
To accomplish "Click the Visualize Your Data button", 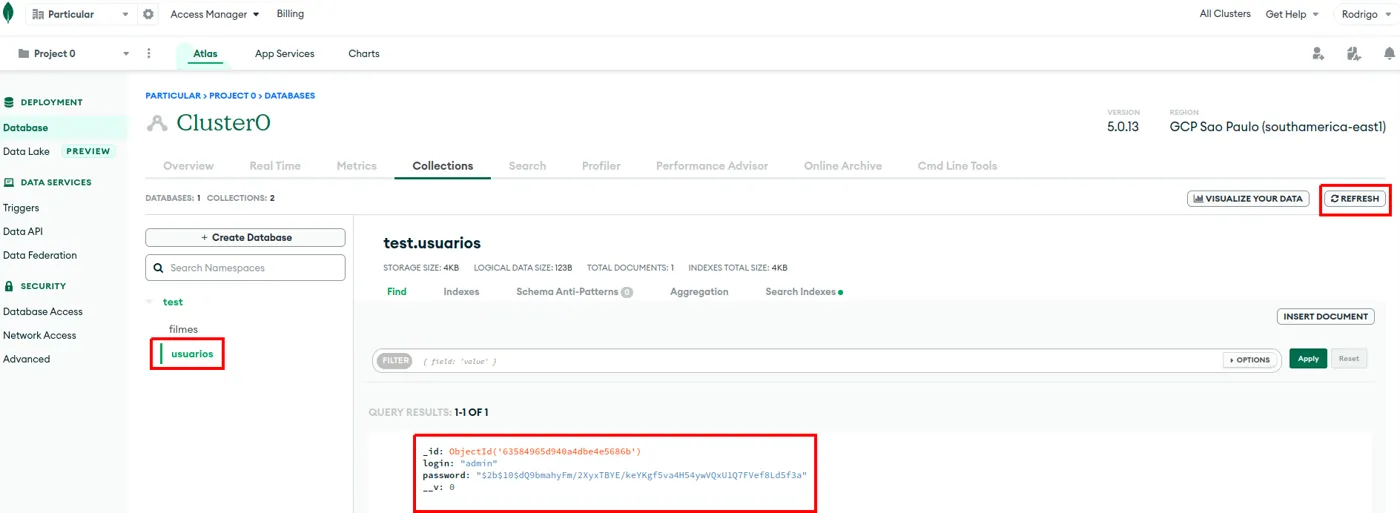I will point(1248,199).
